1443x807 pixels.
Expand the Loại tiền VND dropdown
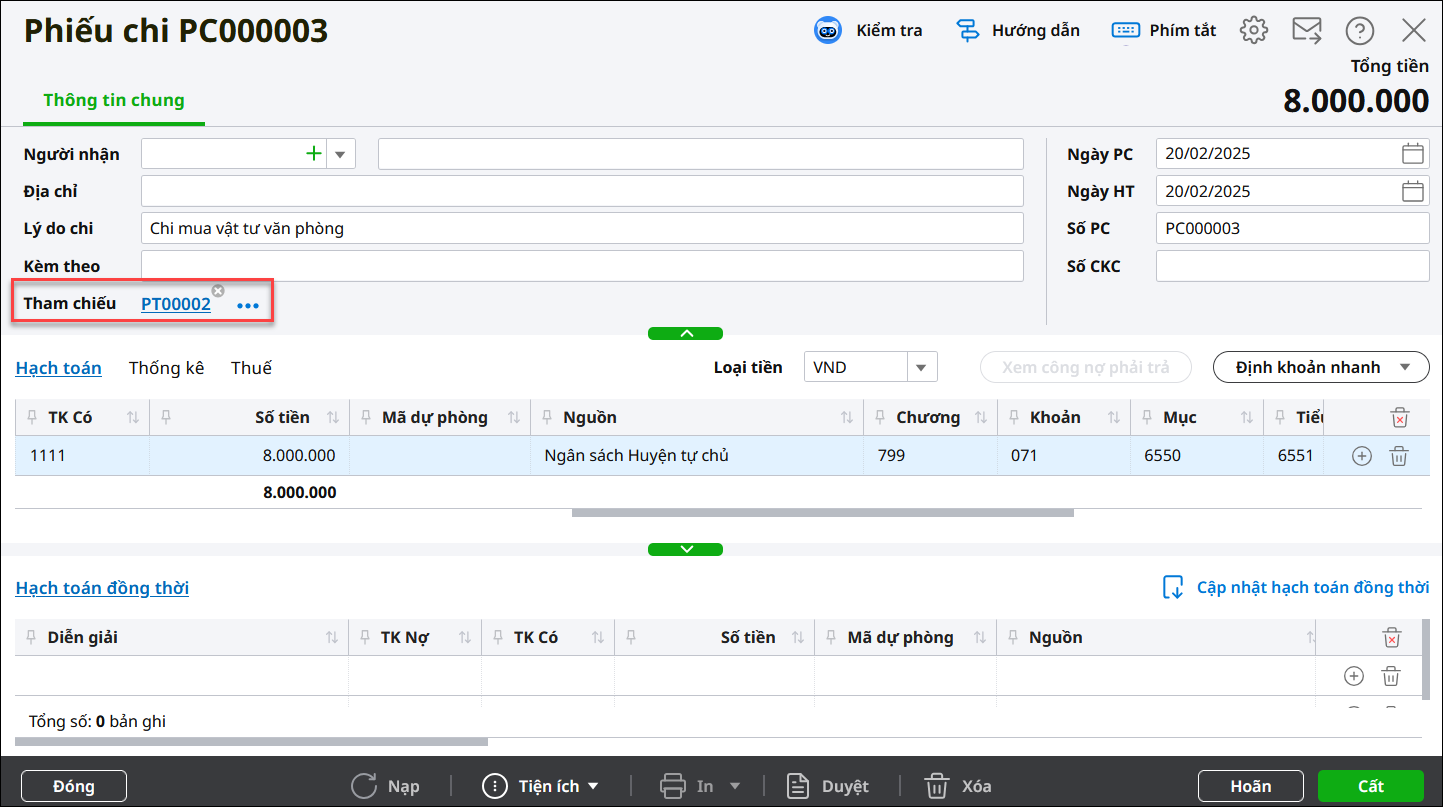pyautogui.click(x=922, y=368)
